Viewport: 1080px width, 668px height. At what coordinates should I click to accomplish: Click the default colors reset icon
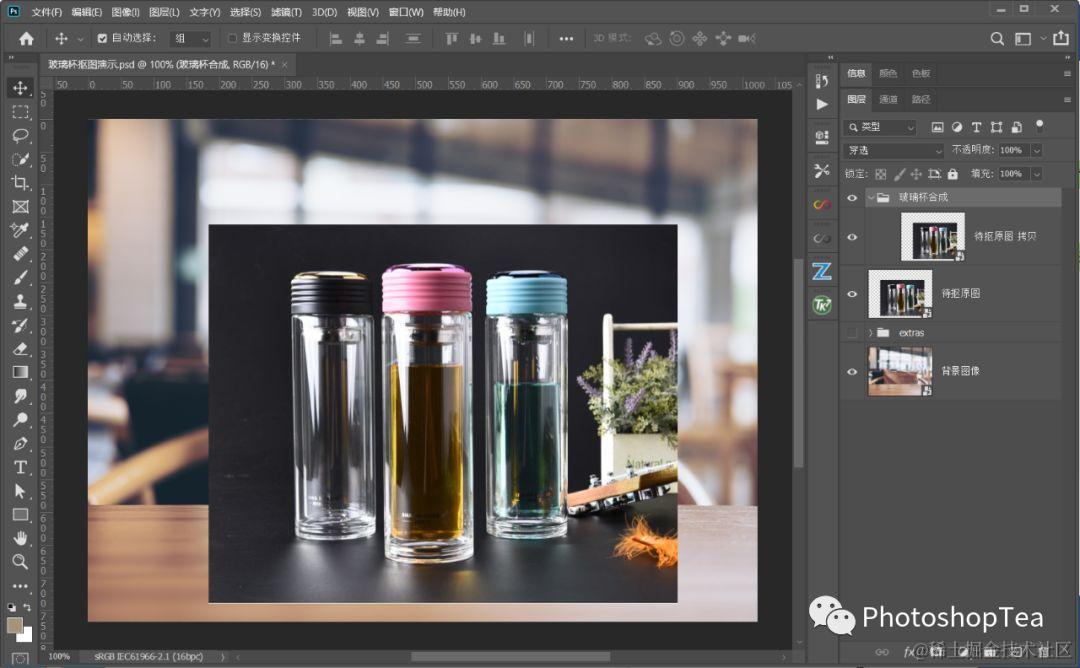(x=12, y=607)
